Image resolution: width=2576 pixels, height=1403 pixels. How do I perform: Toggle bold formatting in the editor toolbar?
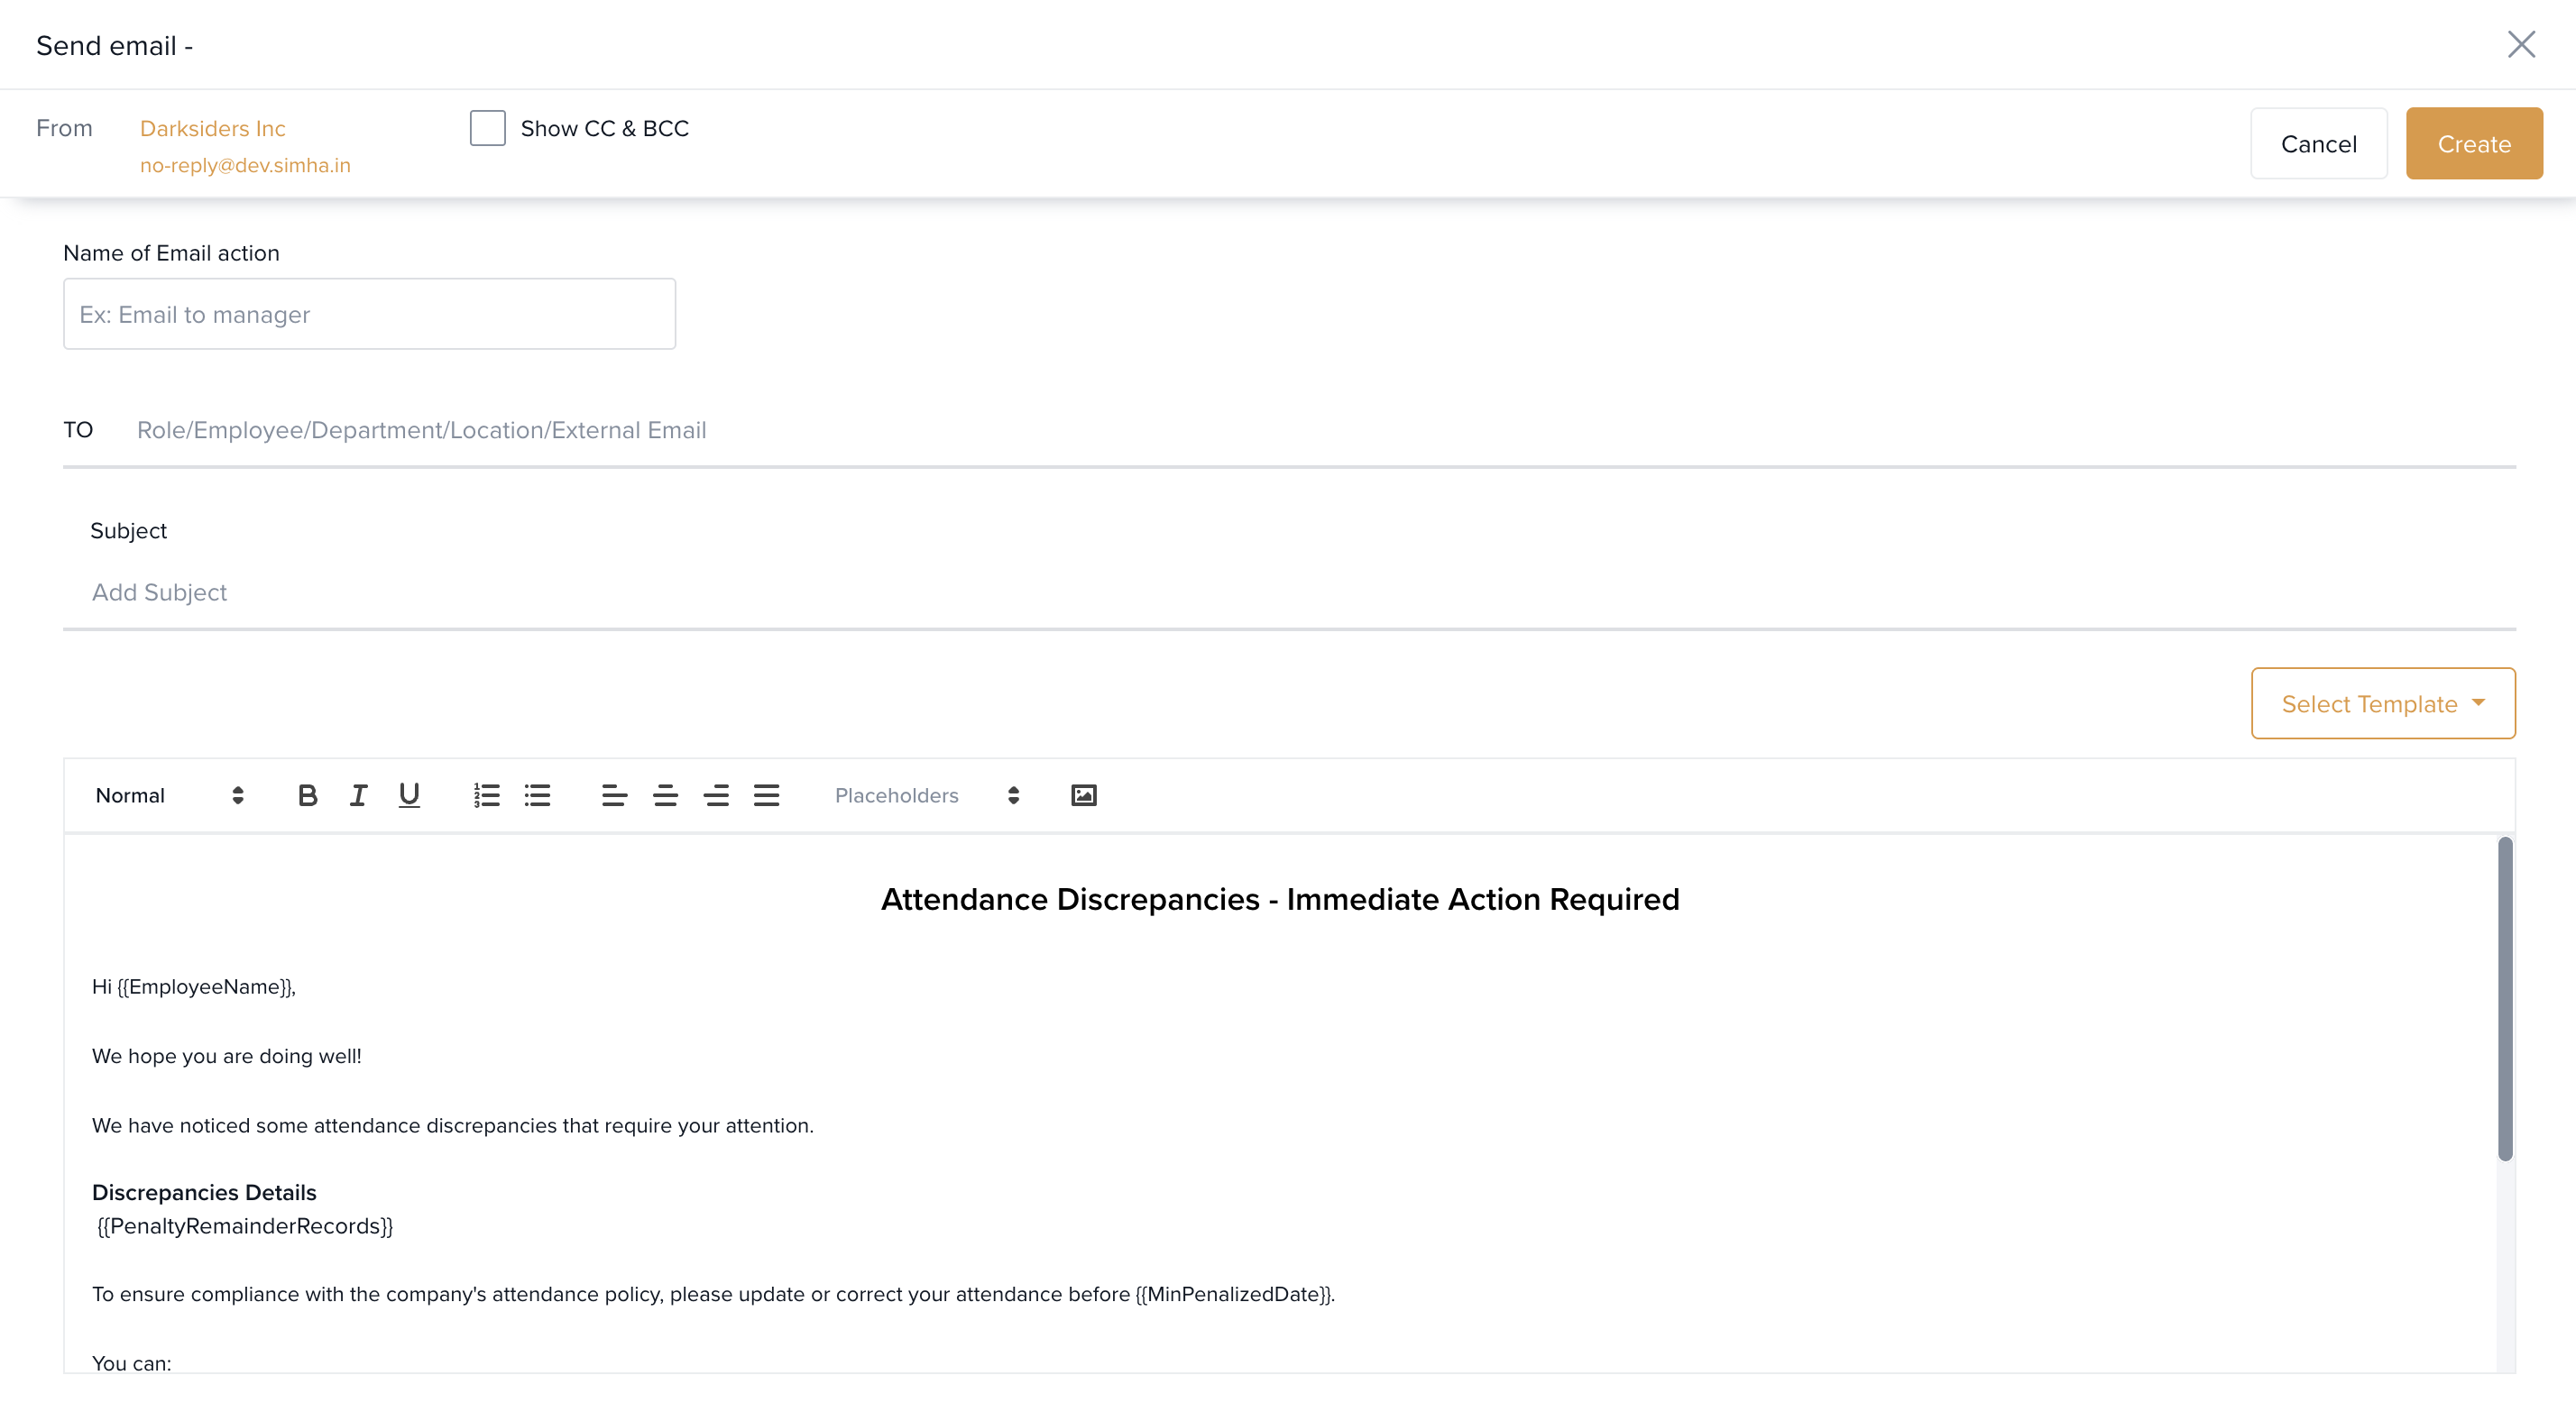tap(307, 795)
